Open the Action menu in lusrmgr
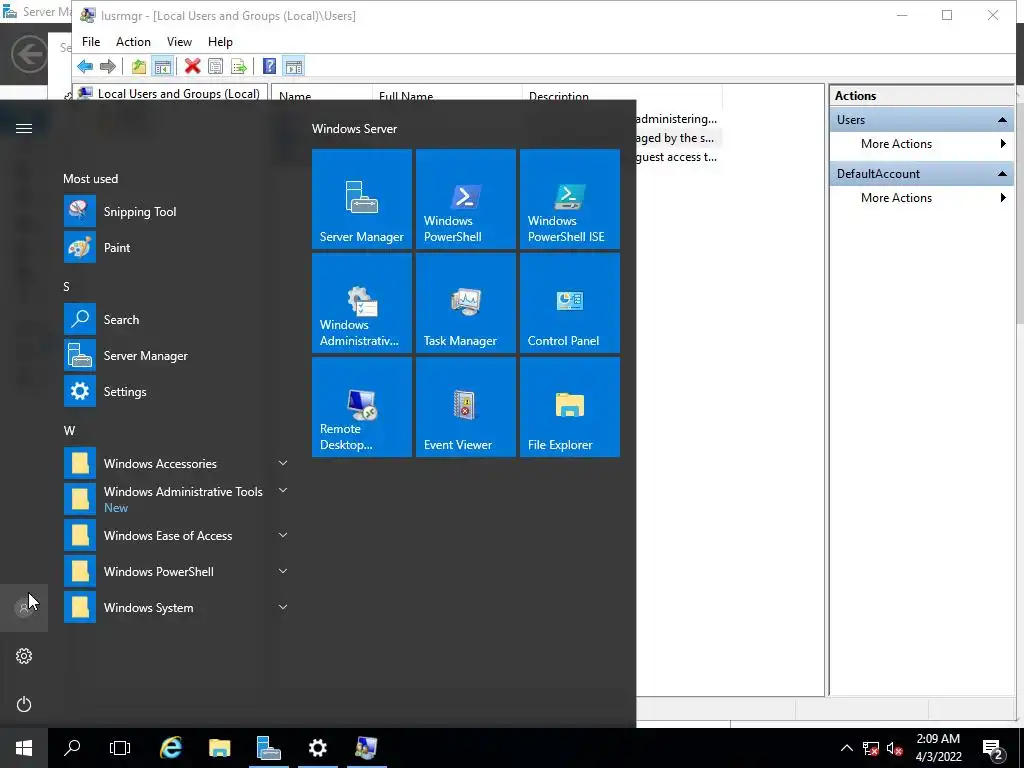This screenshot has height=768, width=1024. [x=133, y=42]
